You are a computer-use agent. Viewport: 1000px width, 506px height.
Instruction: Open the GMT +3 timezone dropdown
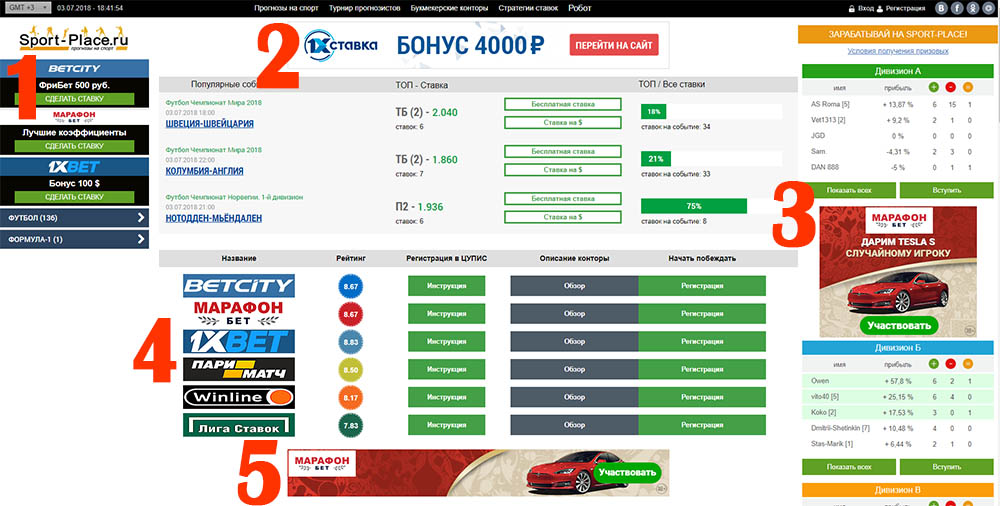pyautogui.click(x=28, y=8)
